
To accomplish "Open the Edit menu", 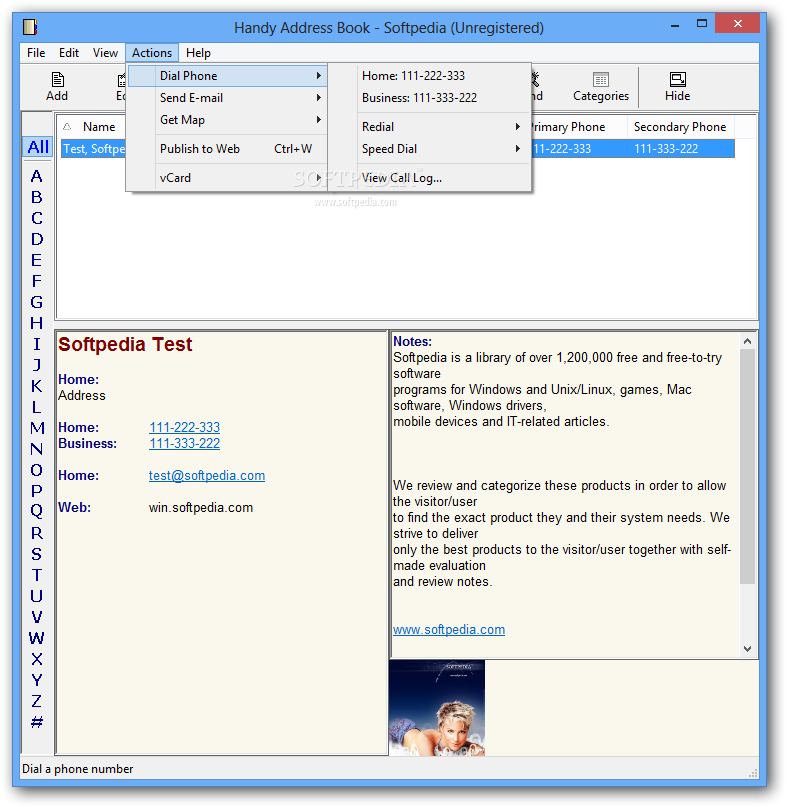I will click(68, 53).
